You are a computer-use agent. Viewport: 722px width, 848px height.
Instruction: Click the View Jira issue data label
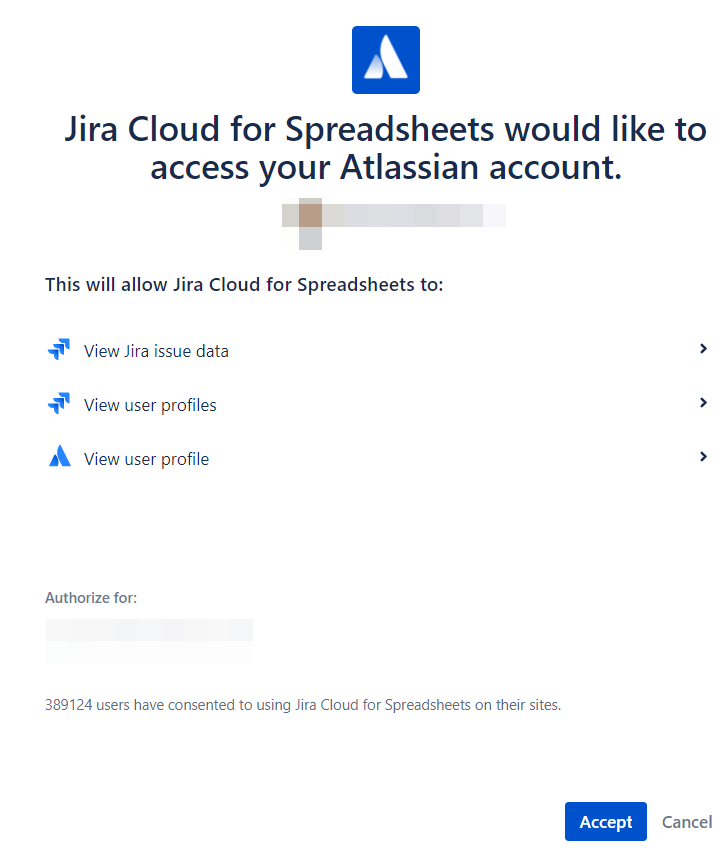click(156, 351)
